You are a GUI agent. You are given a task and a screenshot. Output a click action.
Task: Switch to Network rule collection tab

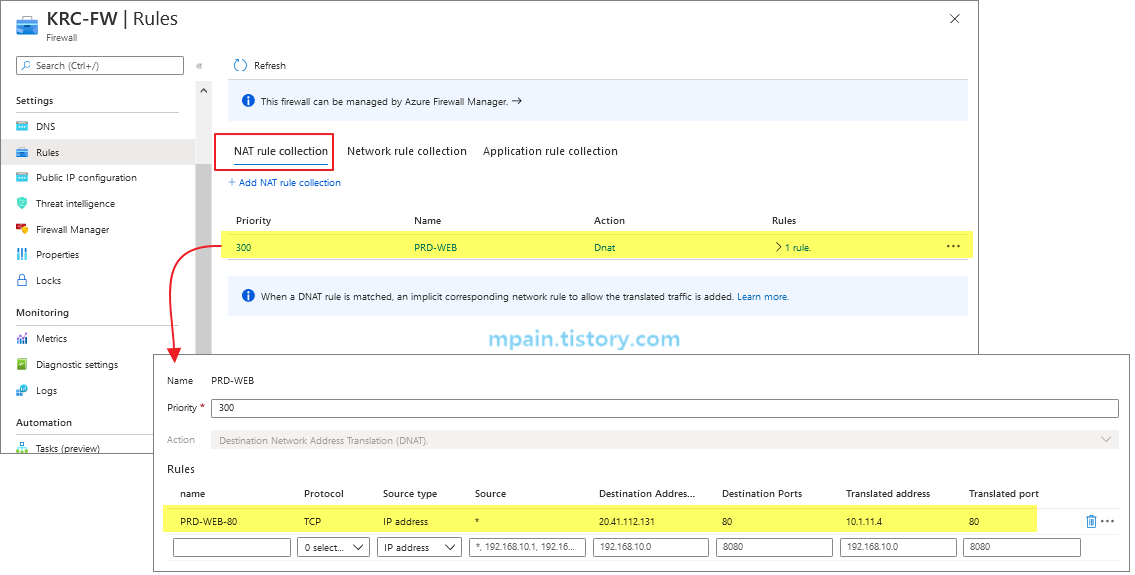(x=407, y=151)
